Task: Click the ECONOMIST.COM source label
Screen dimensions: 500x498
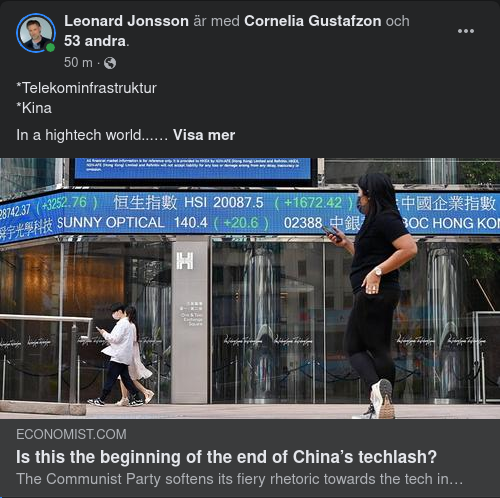Action: (71, 434)
